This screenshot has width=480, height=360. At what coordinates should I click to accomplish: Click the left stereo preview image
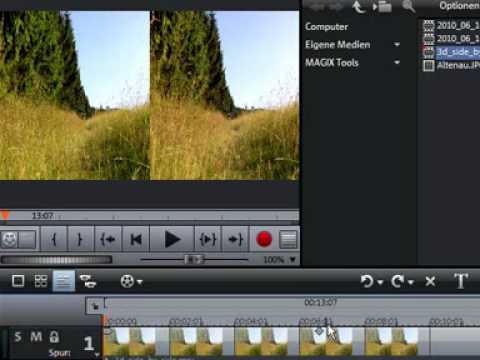(x=75, y=95)
